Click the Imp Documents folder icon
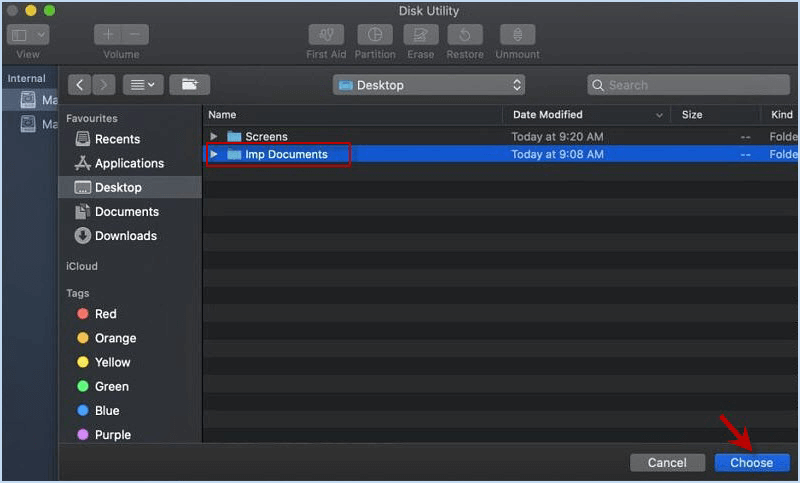800x483 pixels. click(x=234, y=154)
